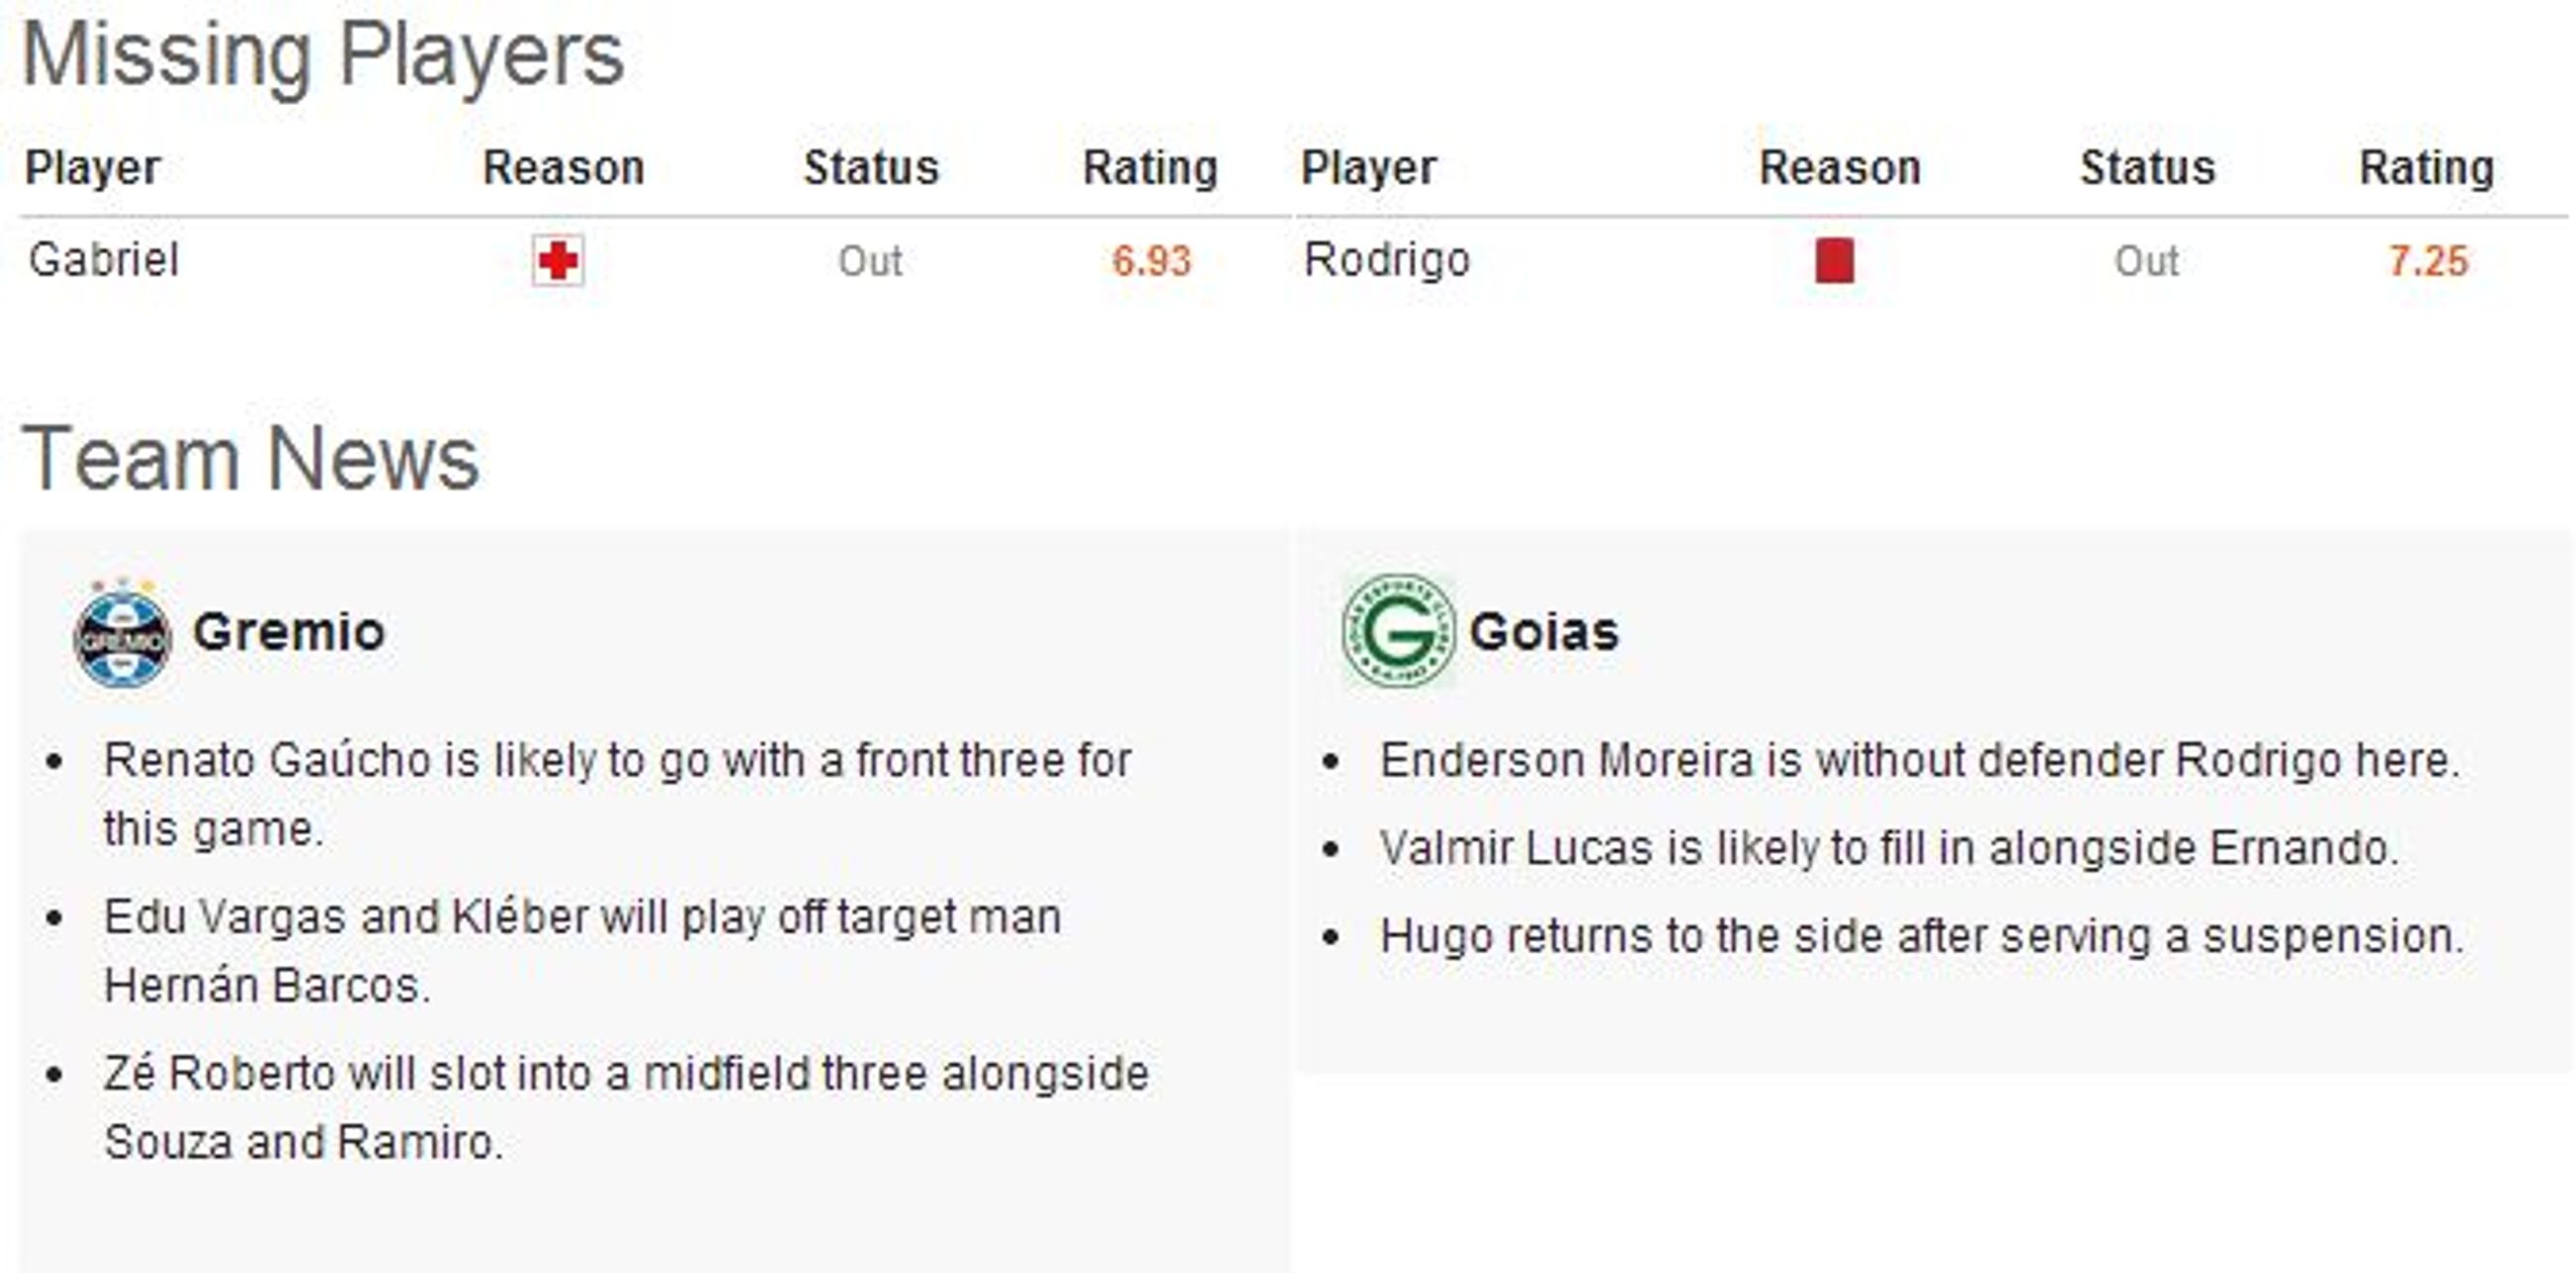2576x1273 pixels.
Task: Open the player link for Gabriel
Action: pyautogui.click(x=104, y=260)
